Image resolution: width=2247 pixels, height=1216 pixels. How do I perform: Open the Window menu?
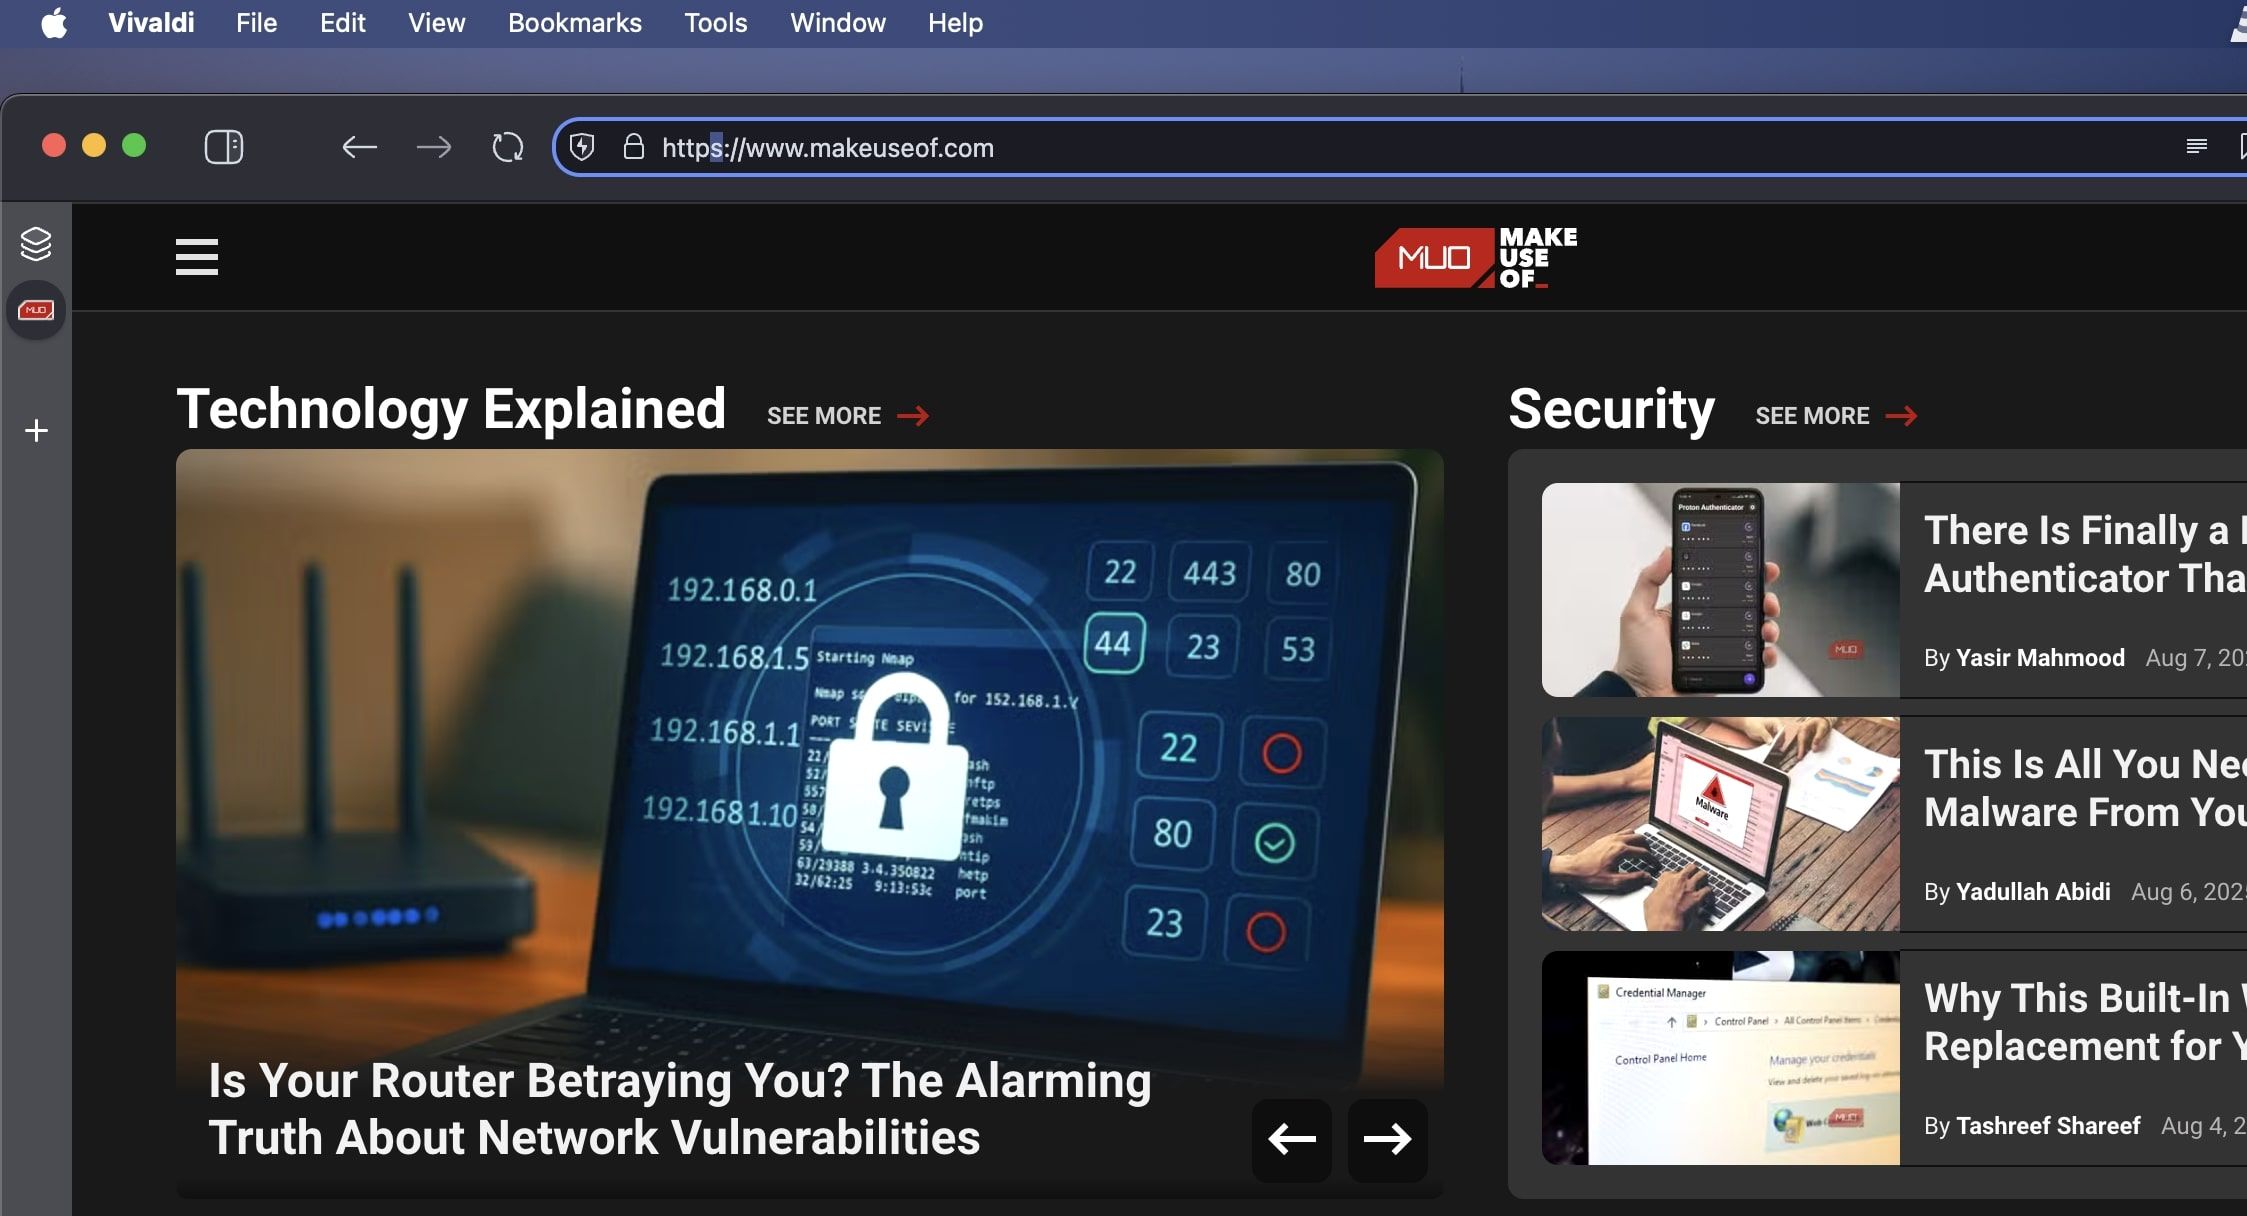(x=837, y=23)
